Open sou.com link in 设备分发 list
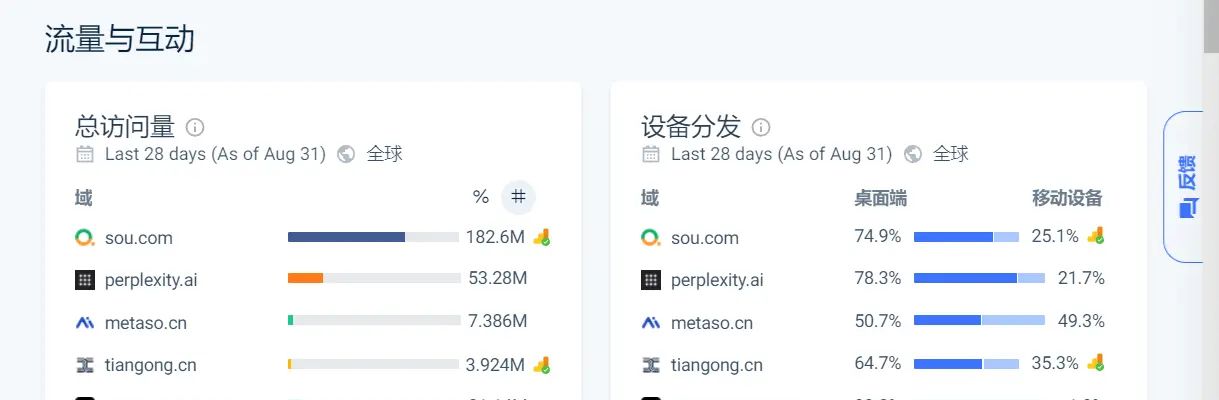Image resolution: width=1219 pixels, height=400 pixels. (704, 238)
